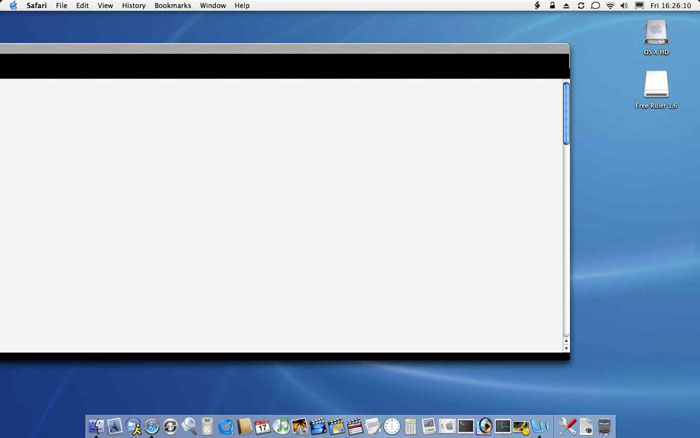Open the Bookmarks menu
This screenshot has height=438, width=700.
point(173,5)
